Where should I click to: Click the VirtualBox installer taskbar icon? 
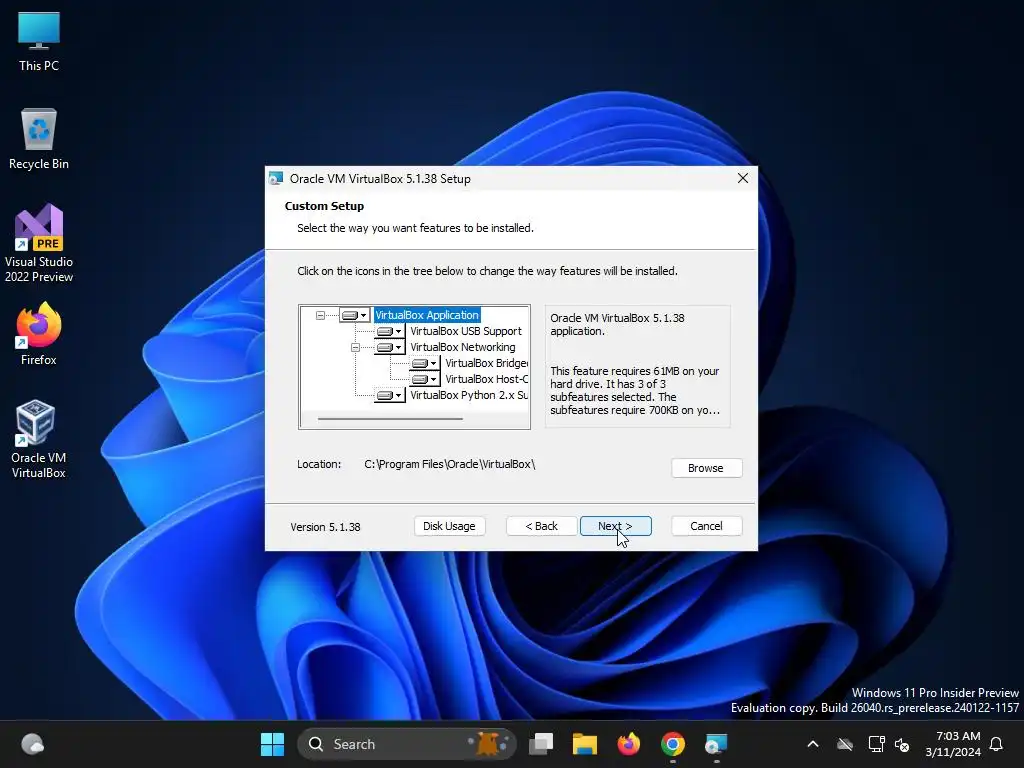716,744
